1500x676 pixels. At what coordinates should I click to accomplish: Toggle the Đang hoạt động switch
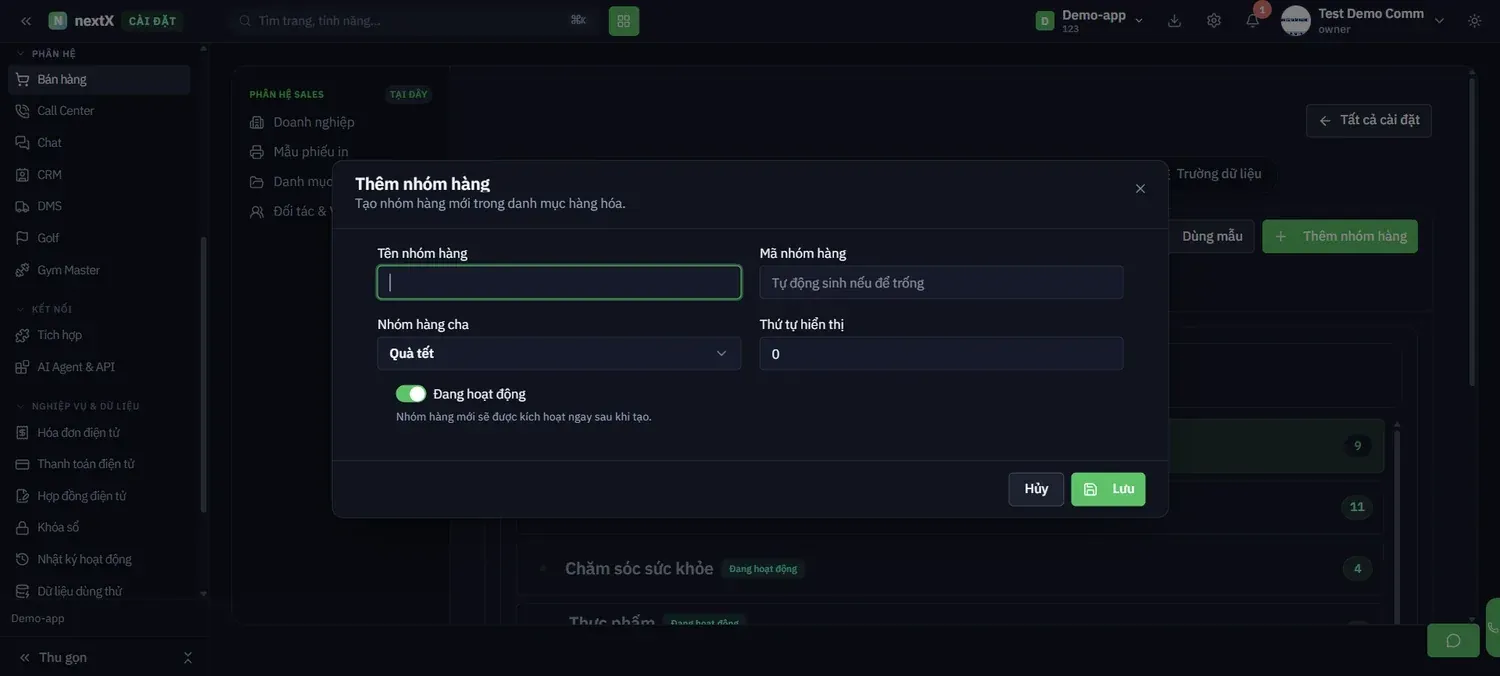(x=411, y=394)
